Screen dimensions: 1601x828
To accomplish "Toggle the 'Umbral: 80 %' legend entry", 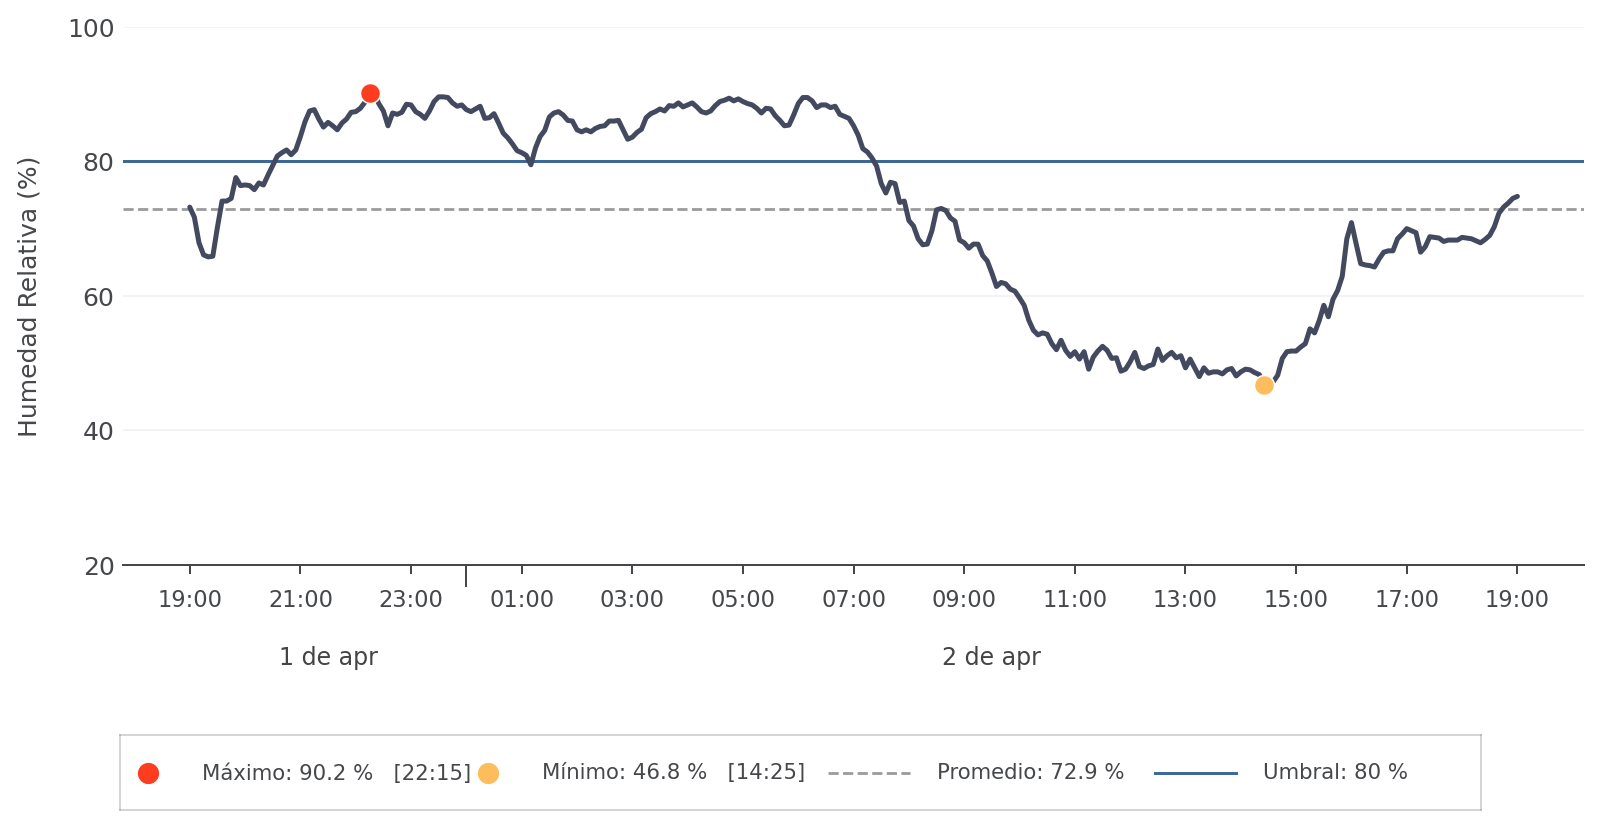I will 1335,773.
